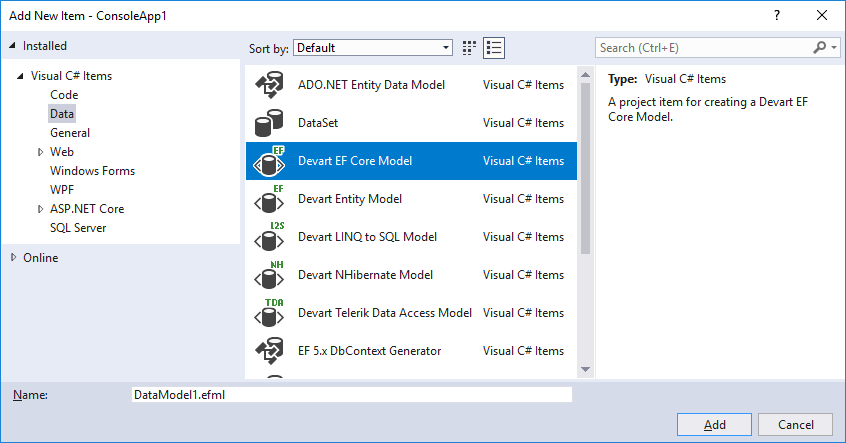Click the ADO.NET Entity Data Model icon
This screenshot has width=846, height=443.
click(269, 85)
